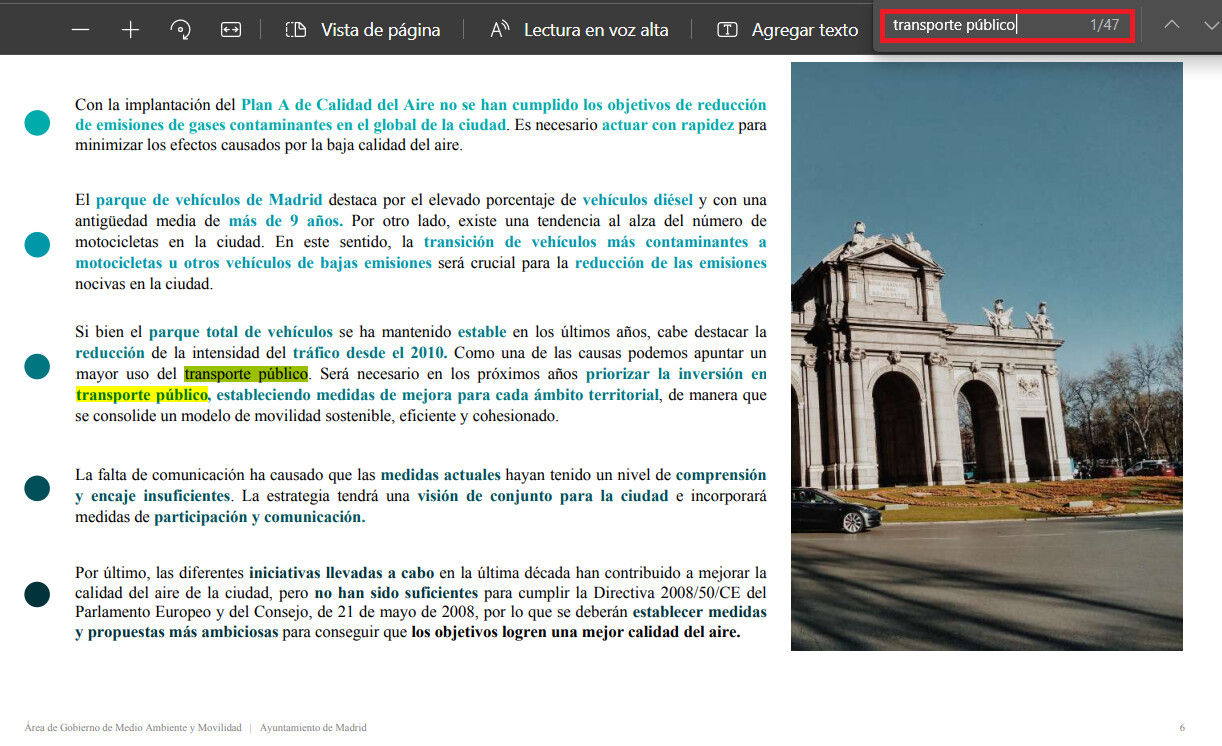This screenshot has height=746, width=1222.
Task: Click the fit to width icon
Action: coord(231,30)
